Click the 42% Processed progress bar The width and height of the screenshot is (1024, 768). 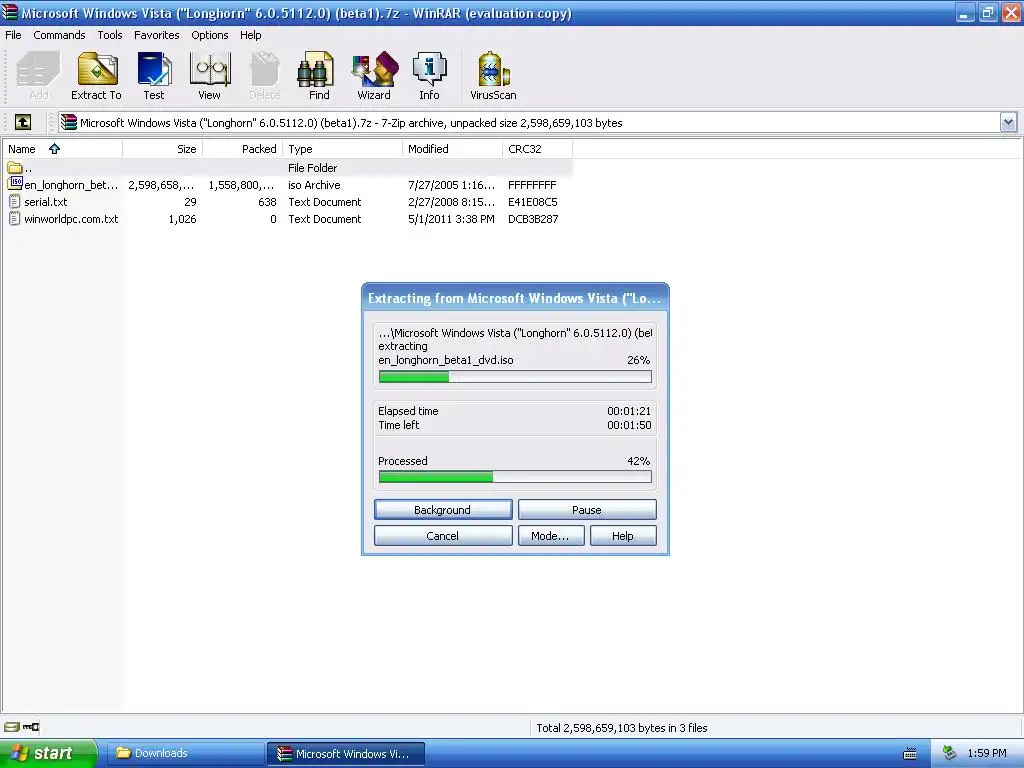point(515,477)
